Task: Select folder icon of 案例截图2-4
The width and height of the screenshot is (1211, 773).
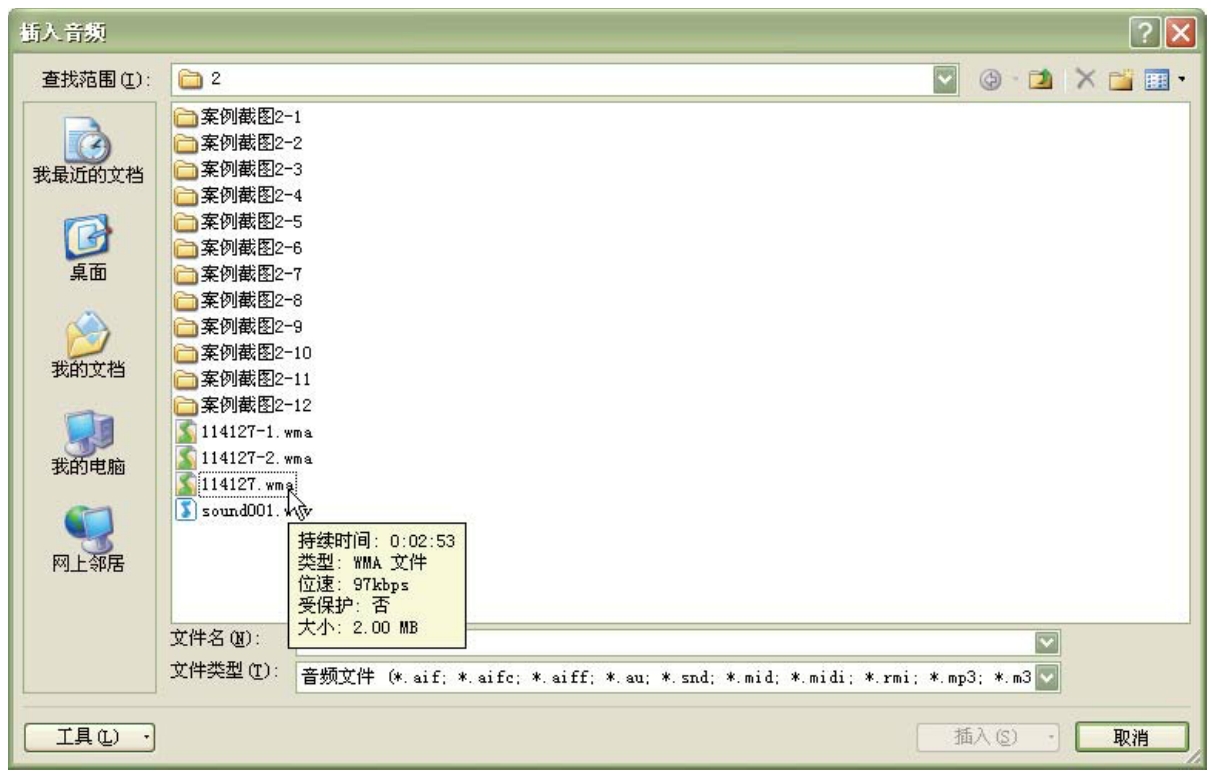Action: tap(186, 195)
